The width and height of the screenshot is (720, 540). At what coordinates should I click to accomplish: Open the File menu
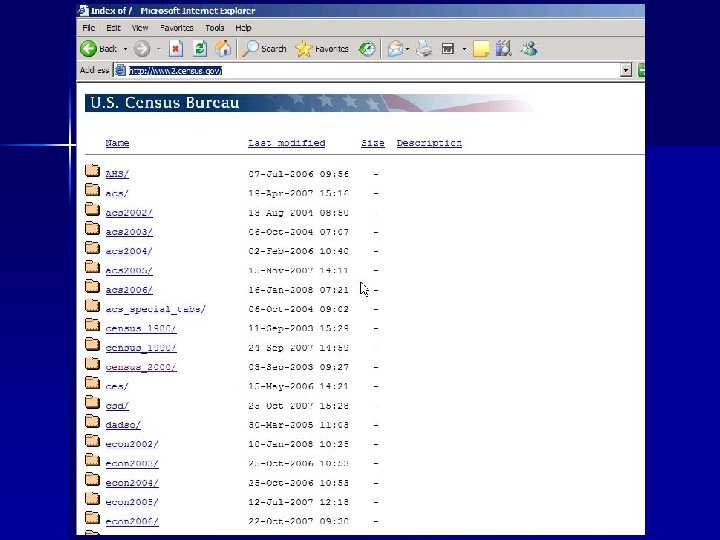pyautogui.click(x=89, y=28)
